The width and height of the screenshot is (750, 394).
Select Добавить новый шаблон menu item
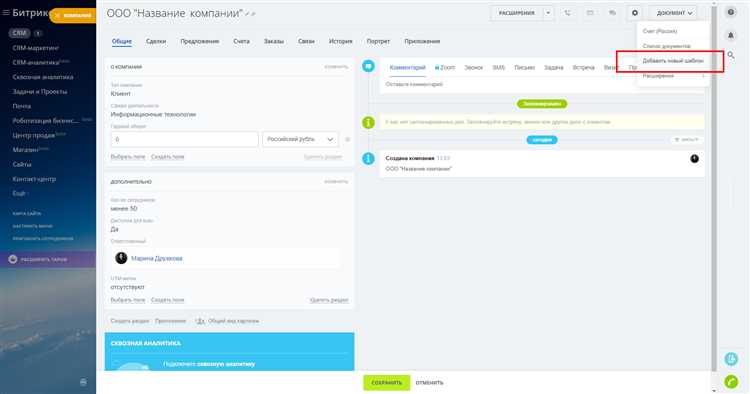pyautogui.click(x=673, y=61)
